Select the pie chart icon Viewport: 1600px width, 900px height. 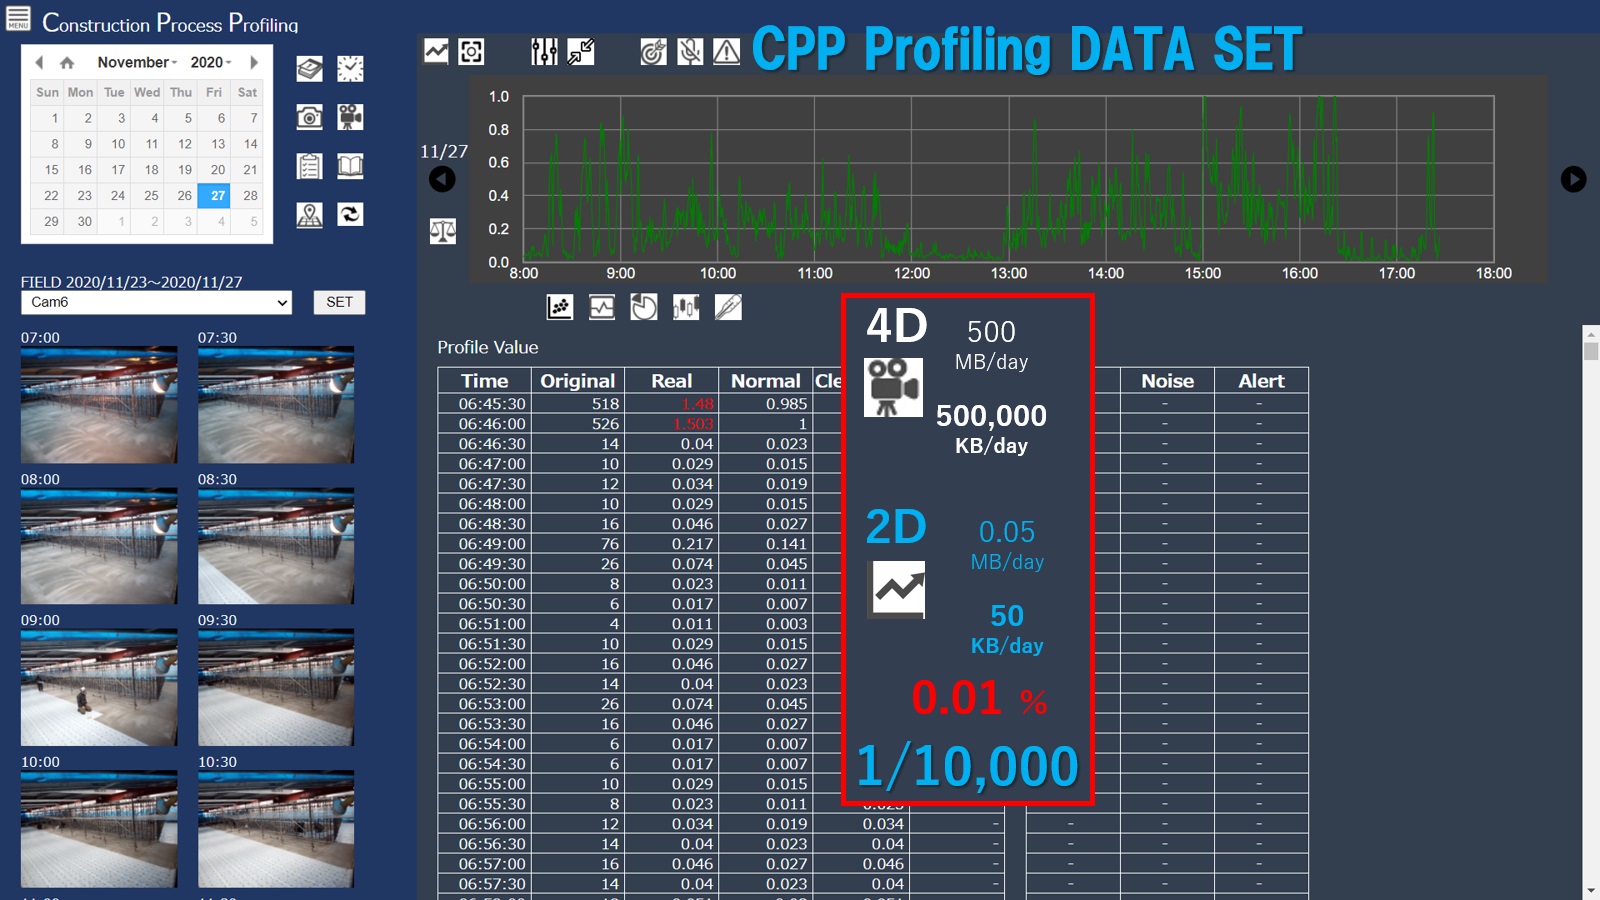click(x=644, y=307)
